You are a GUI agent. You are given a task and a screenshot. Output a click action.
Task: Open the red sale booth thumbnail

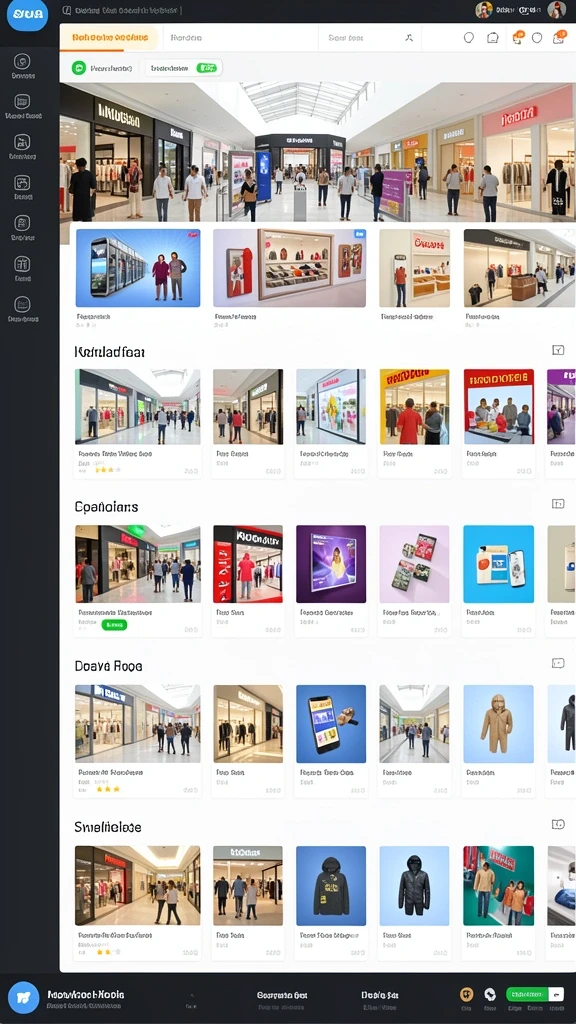[498, 407]
